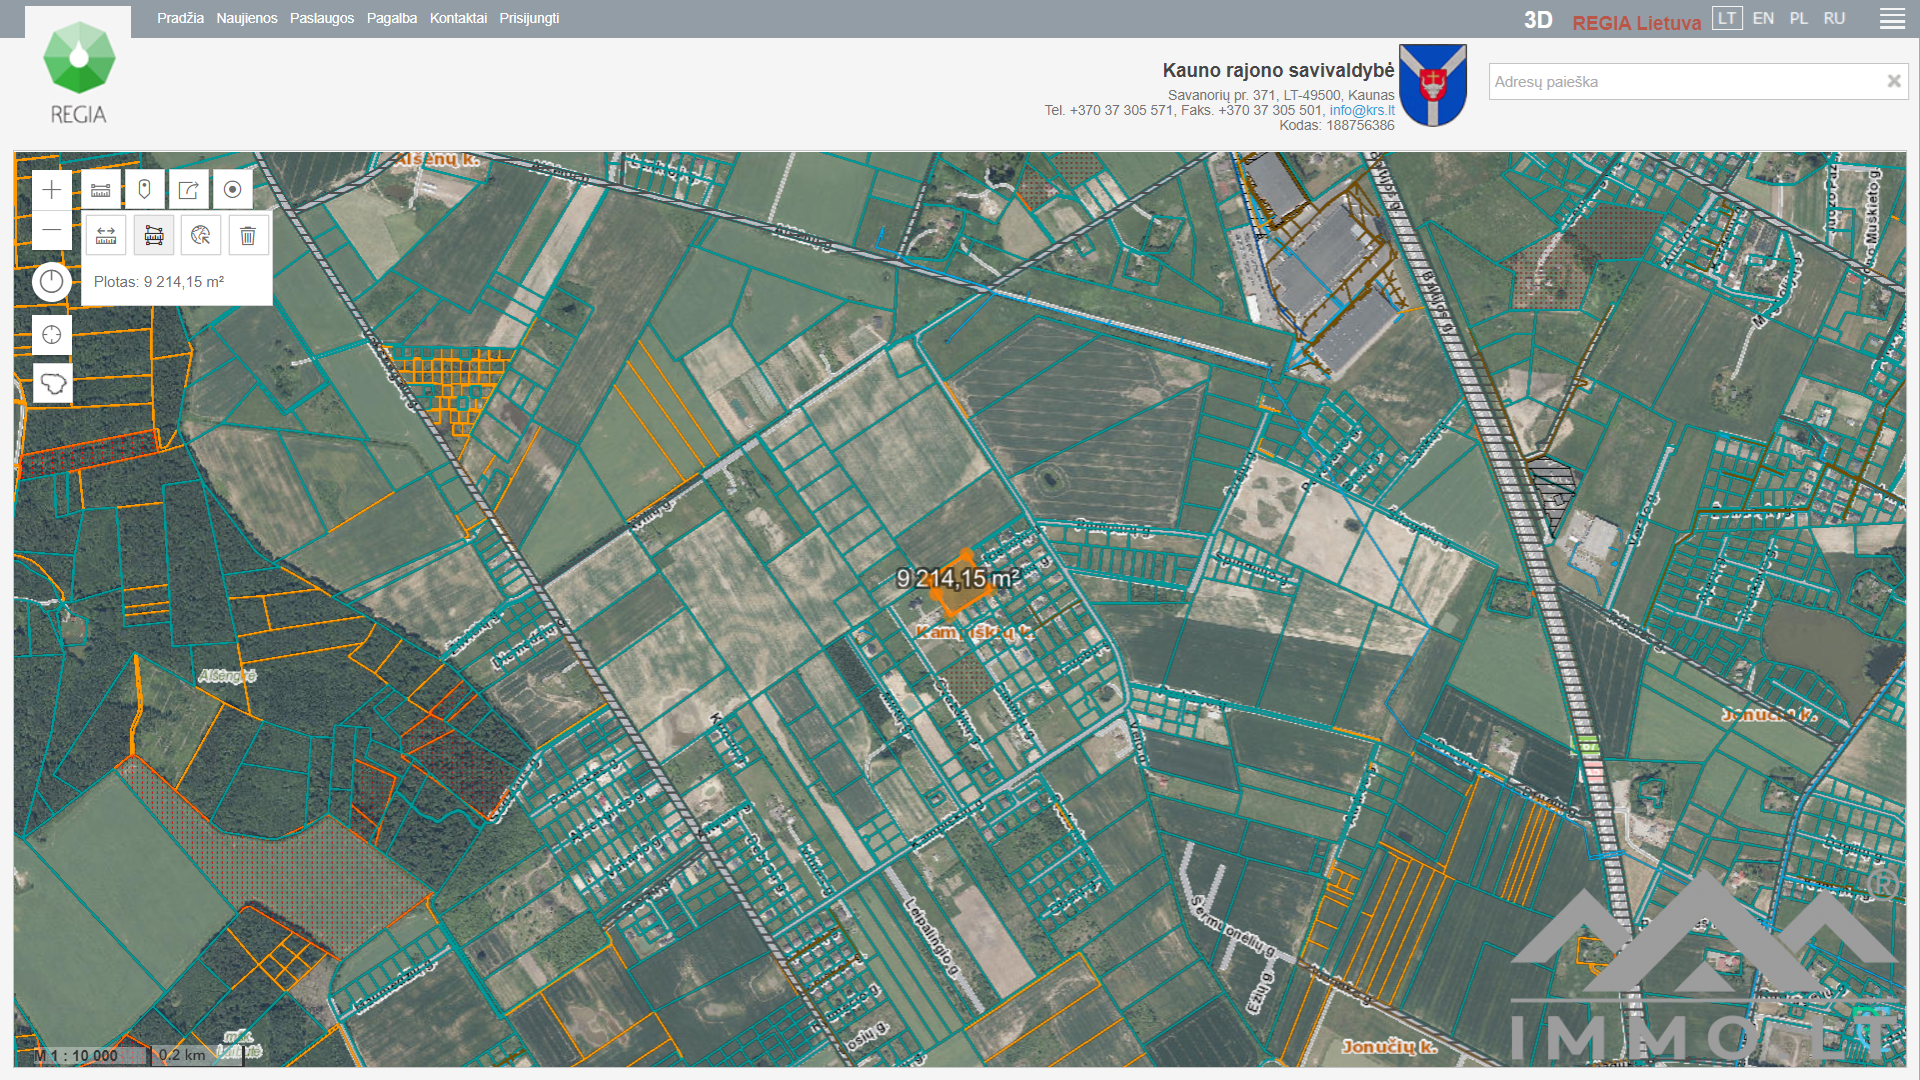
Task: Zoom out the map with minus button
Action: [x=52, y=230]
